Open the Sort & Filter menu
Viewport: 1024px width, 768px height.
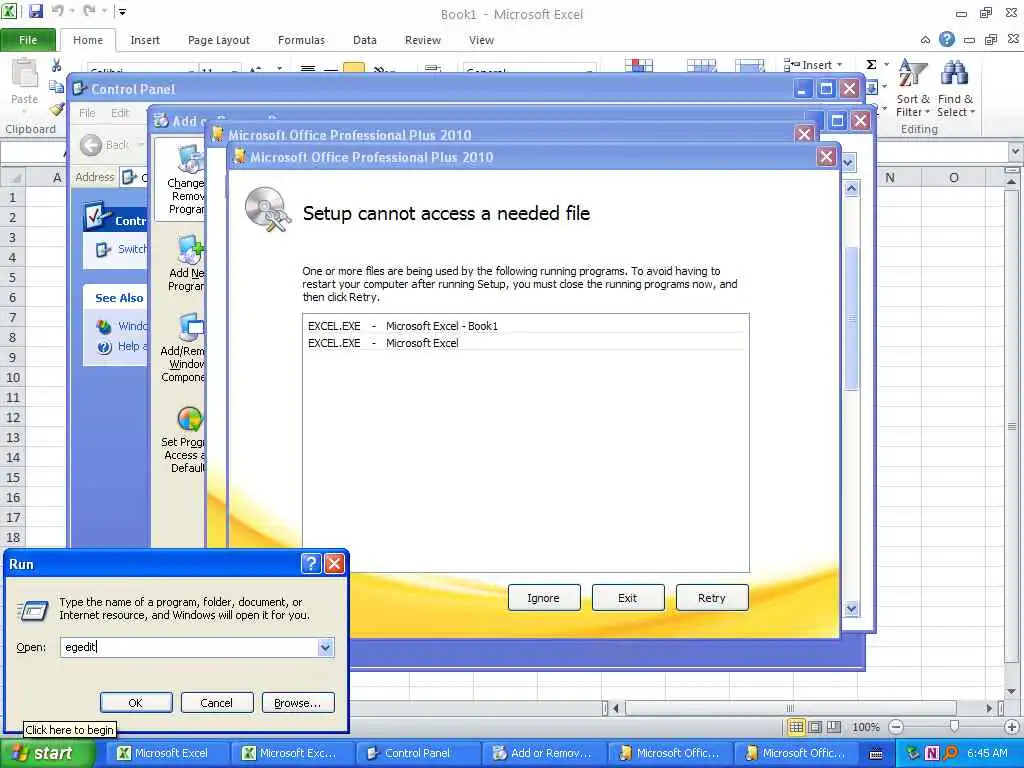(913, 88)
